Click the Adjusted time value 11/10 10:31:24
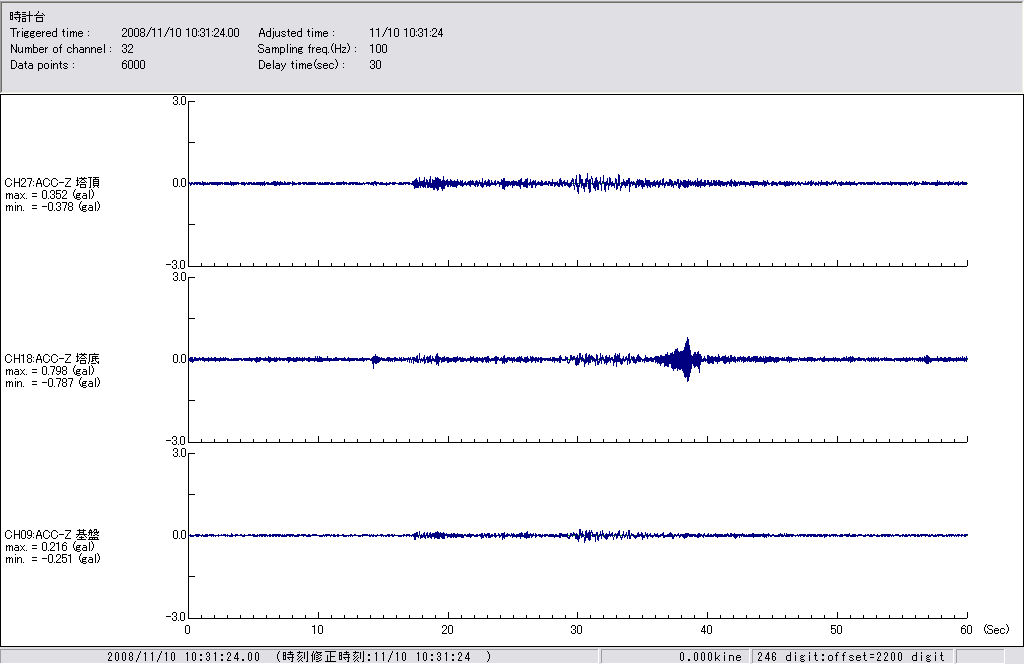The height and width of the screenshot is (664, 1024). click(406, 33)
